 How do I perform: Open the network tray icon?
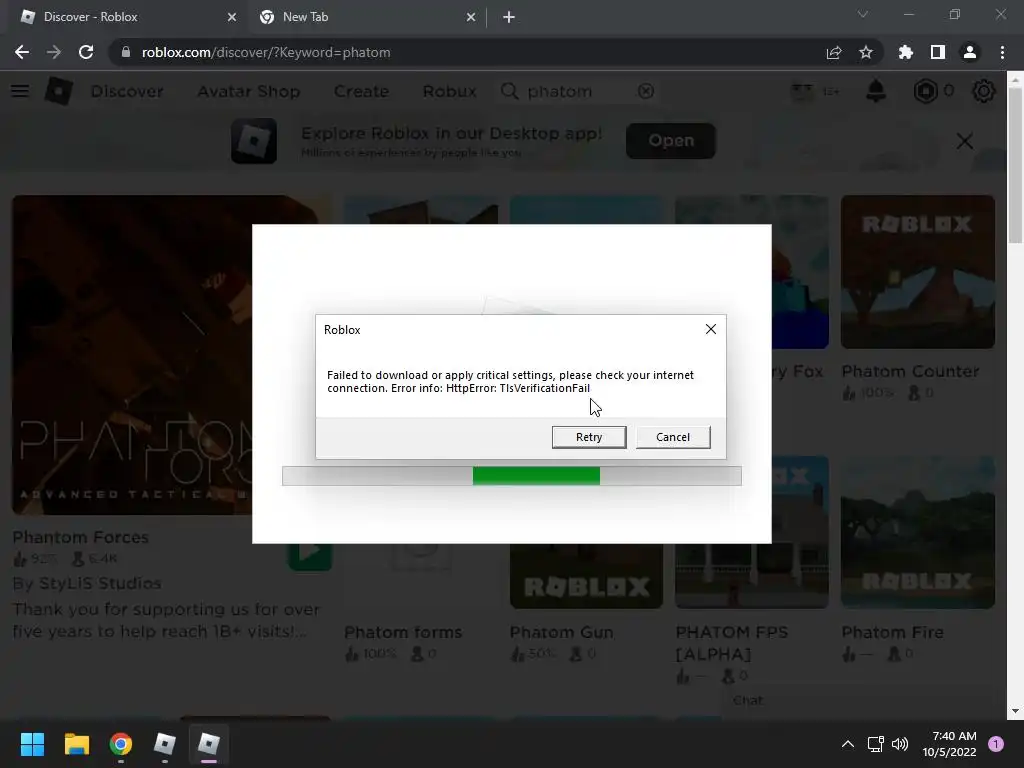pyautogui.click(x=875, y=744)
